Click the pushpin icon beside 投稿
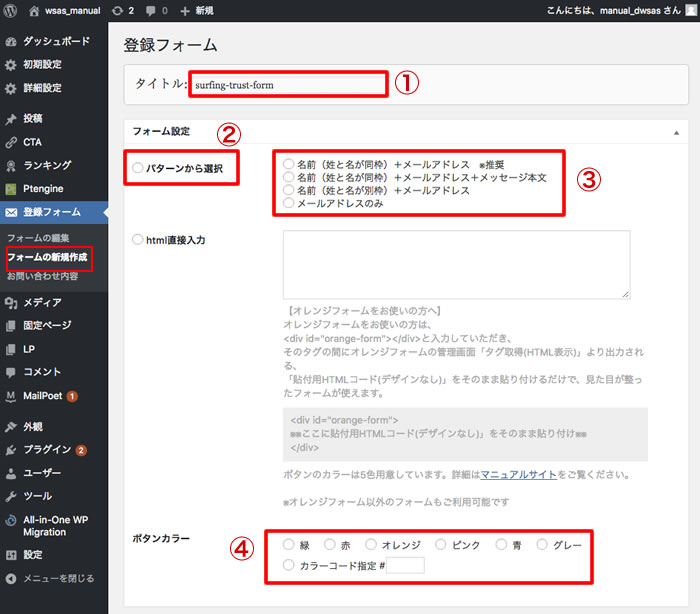Viewport: 700px width, 614px height. (11, 118)
